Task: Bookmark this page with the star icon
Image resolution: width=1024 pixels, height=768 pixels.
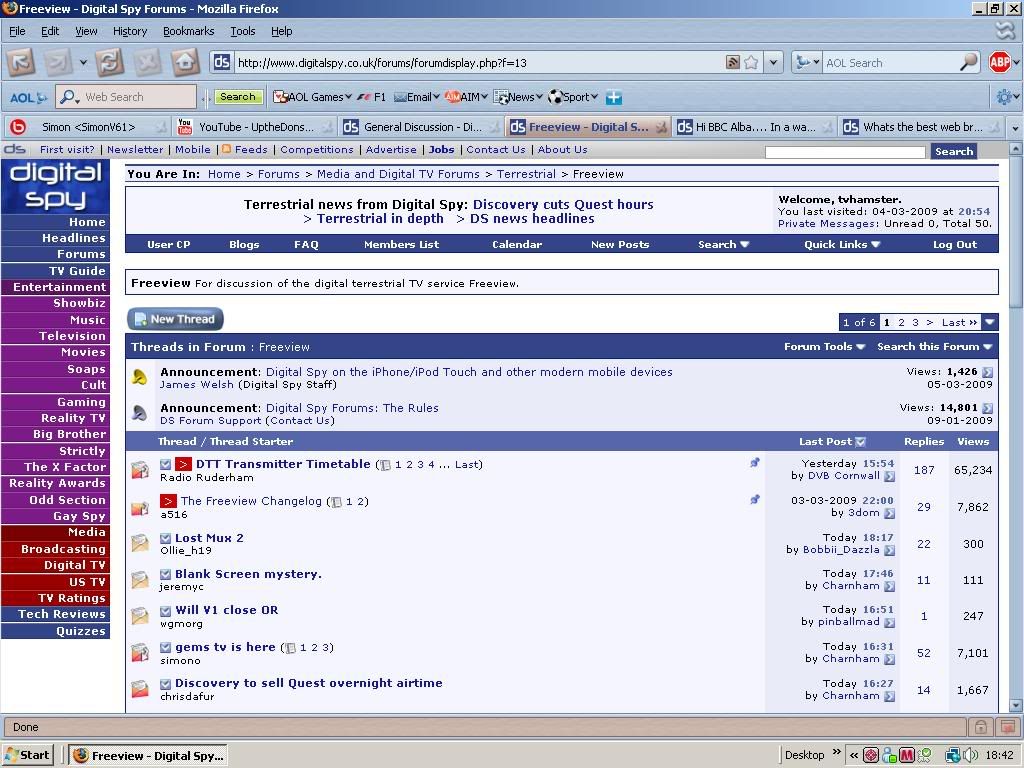Action: [x=751, y=63]
